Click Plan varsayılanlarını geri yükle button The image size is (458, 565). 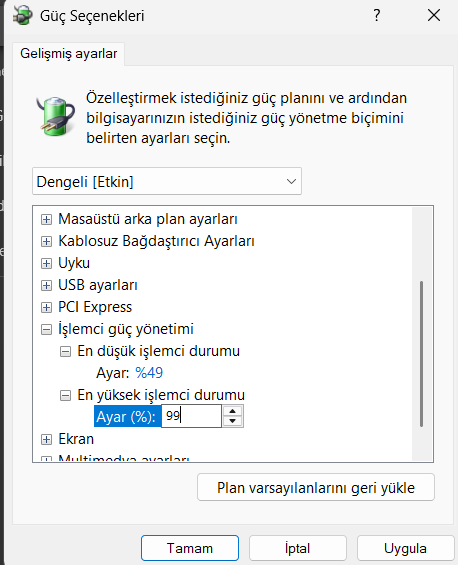tap(316, 487)
